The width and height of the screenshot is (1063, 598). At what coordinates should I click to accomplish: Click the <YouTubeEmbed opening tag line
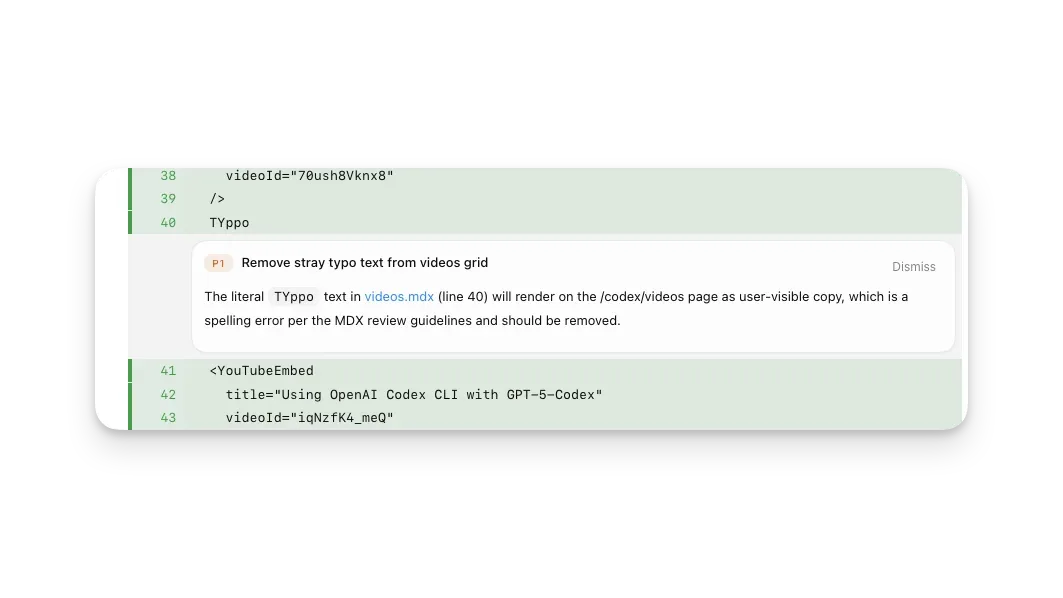point(262,371)
